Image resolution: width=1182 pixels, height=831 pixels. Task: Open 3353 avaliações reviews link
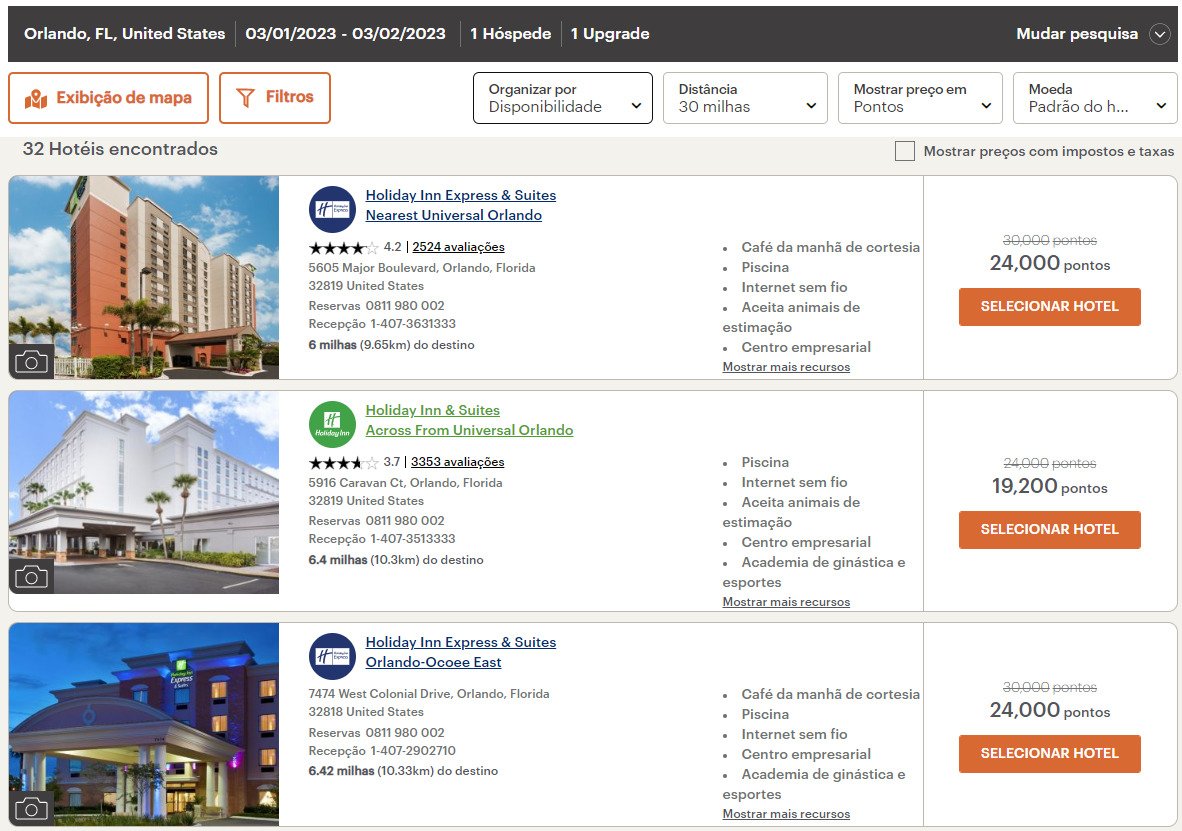click(457, 462)
